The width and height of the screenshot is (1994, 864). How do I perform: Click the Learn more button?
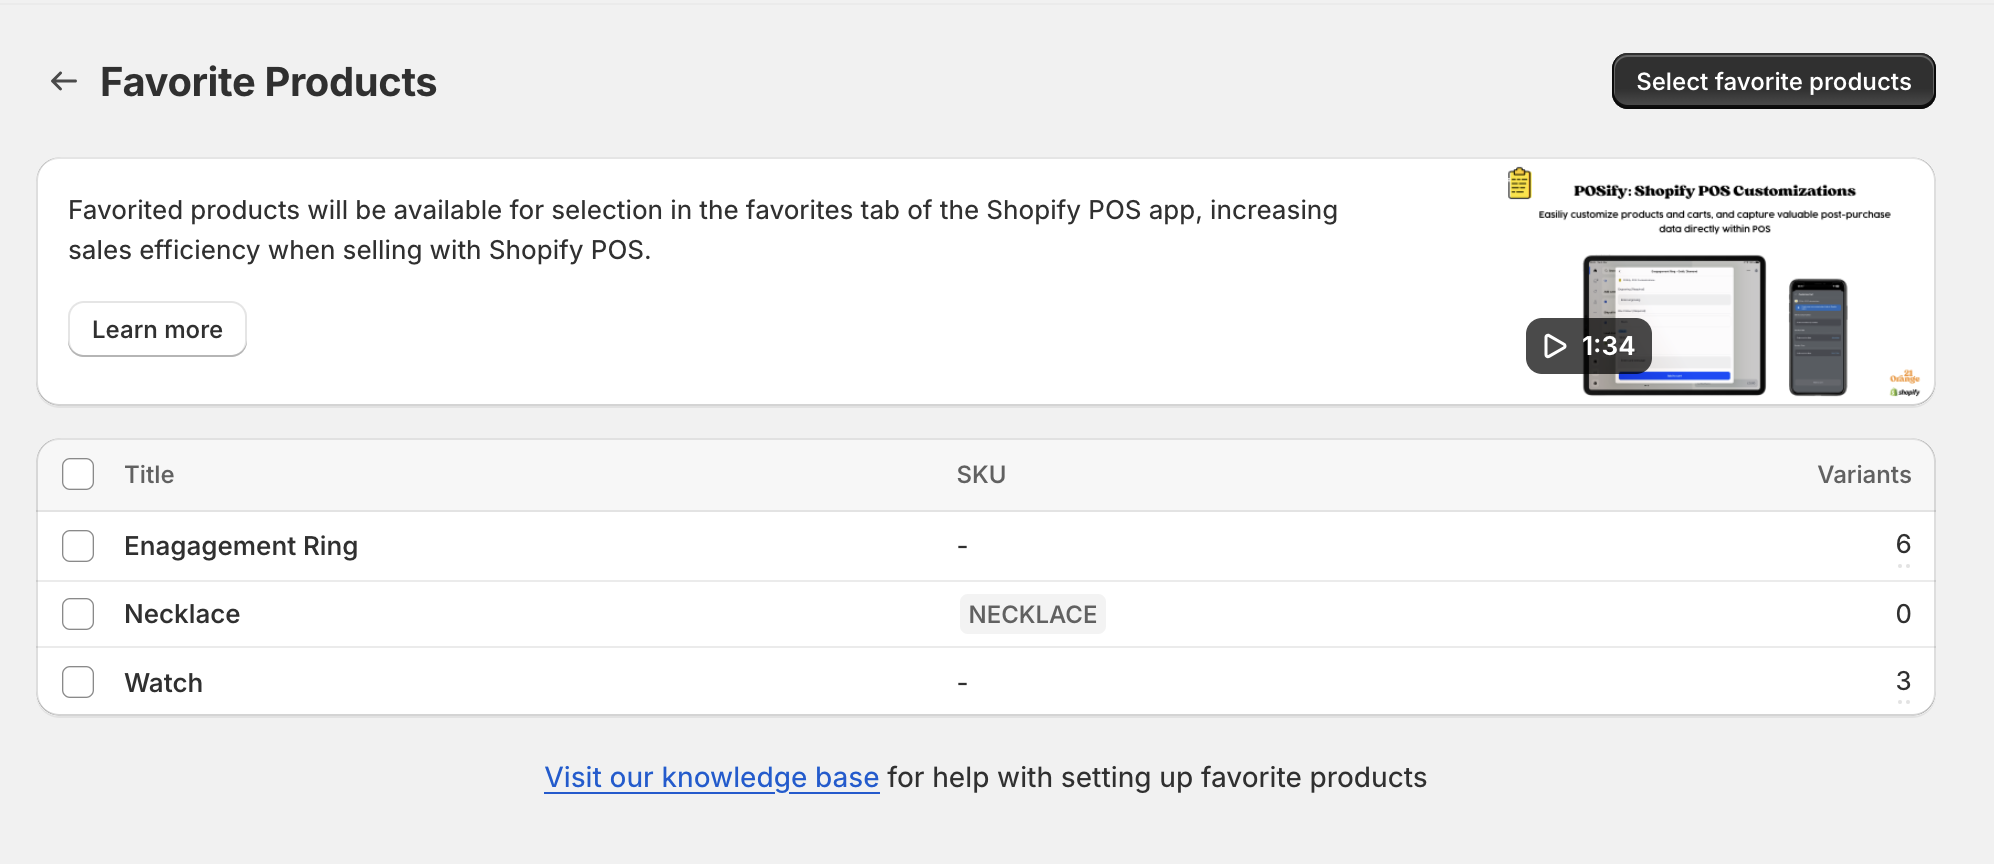(x=157, y=329)
